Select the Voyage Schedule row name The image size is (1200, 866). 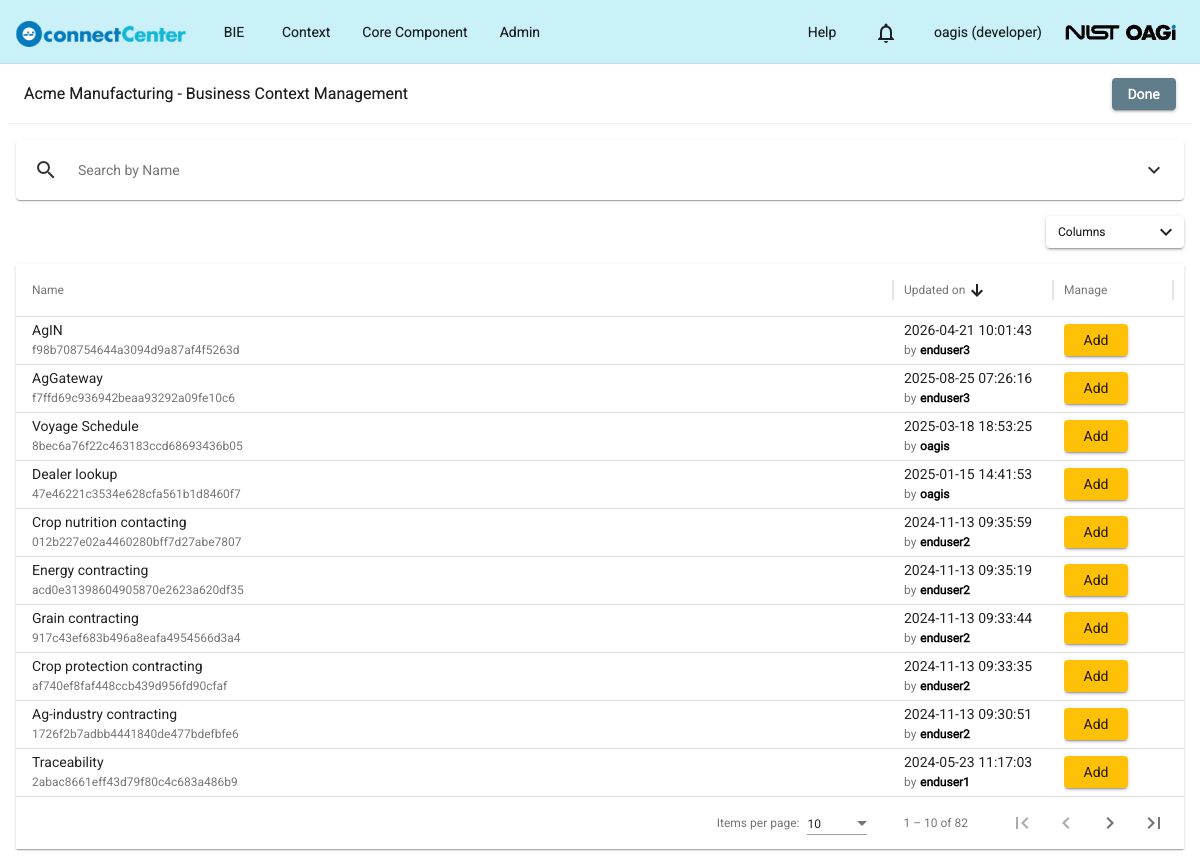click(x=85, y=426)
